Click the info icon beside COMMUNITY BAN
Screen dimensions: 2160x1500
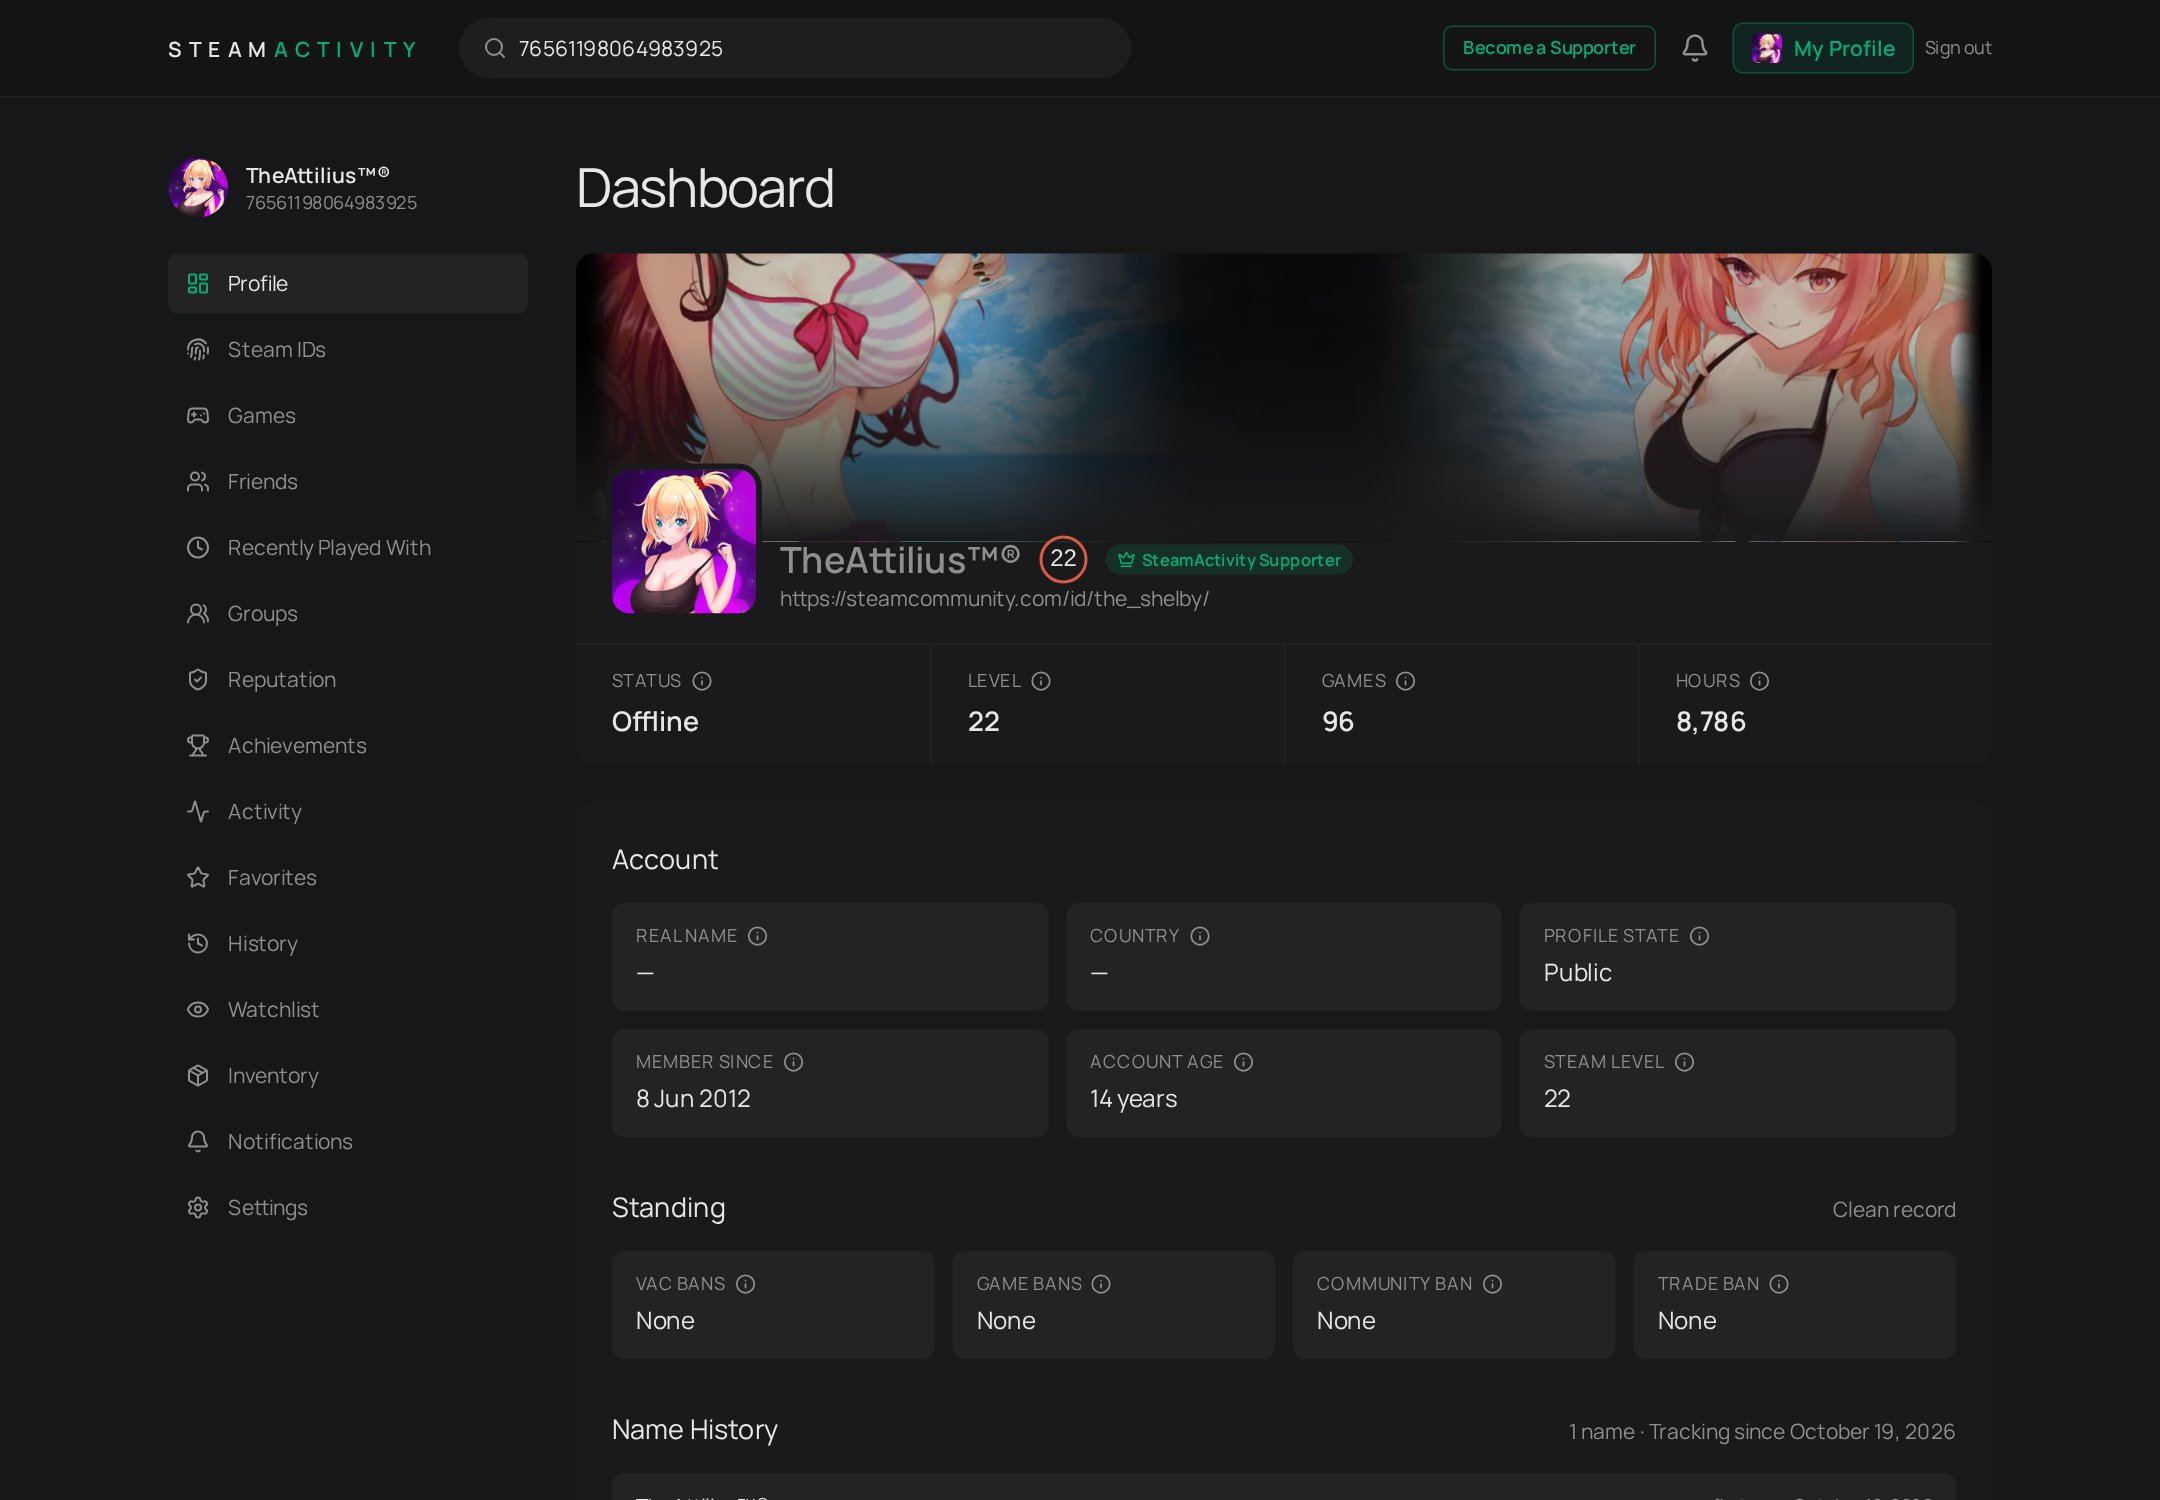click(1492, 1284)
